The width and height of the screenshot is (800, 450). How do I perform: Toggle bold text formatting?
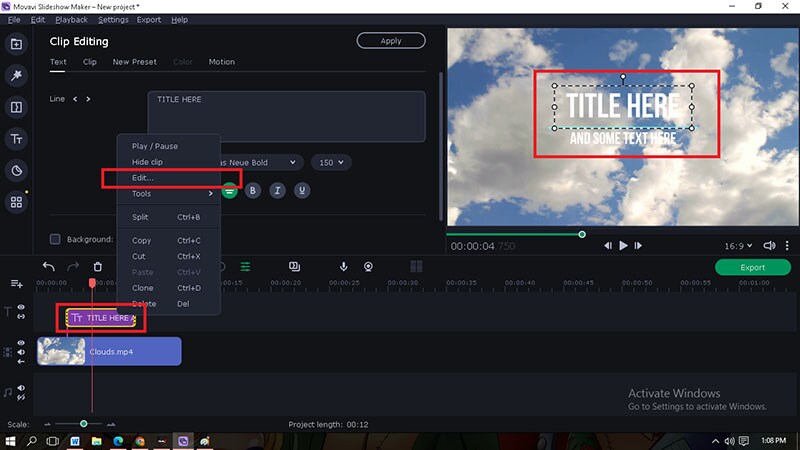coord(253,191)
